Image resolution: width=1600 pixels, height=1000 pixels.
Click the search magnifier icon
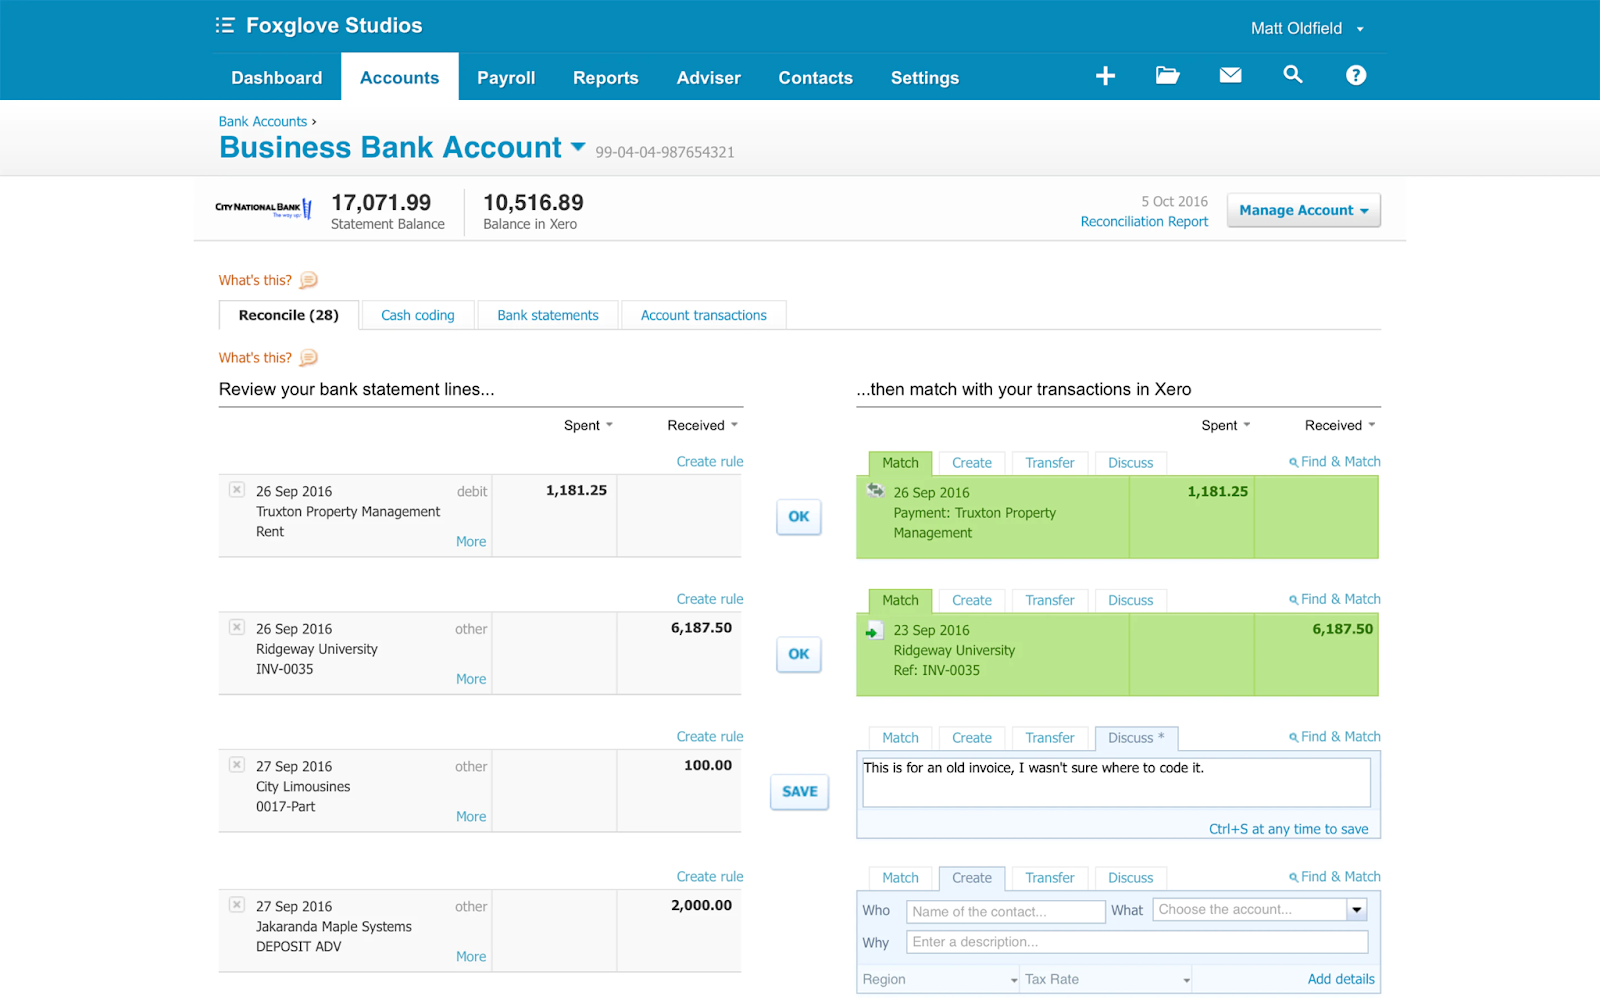tap(1293, 74)
